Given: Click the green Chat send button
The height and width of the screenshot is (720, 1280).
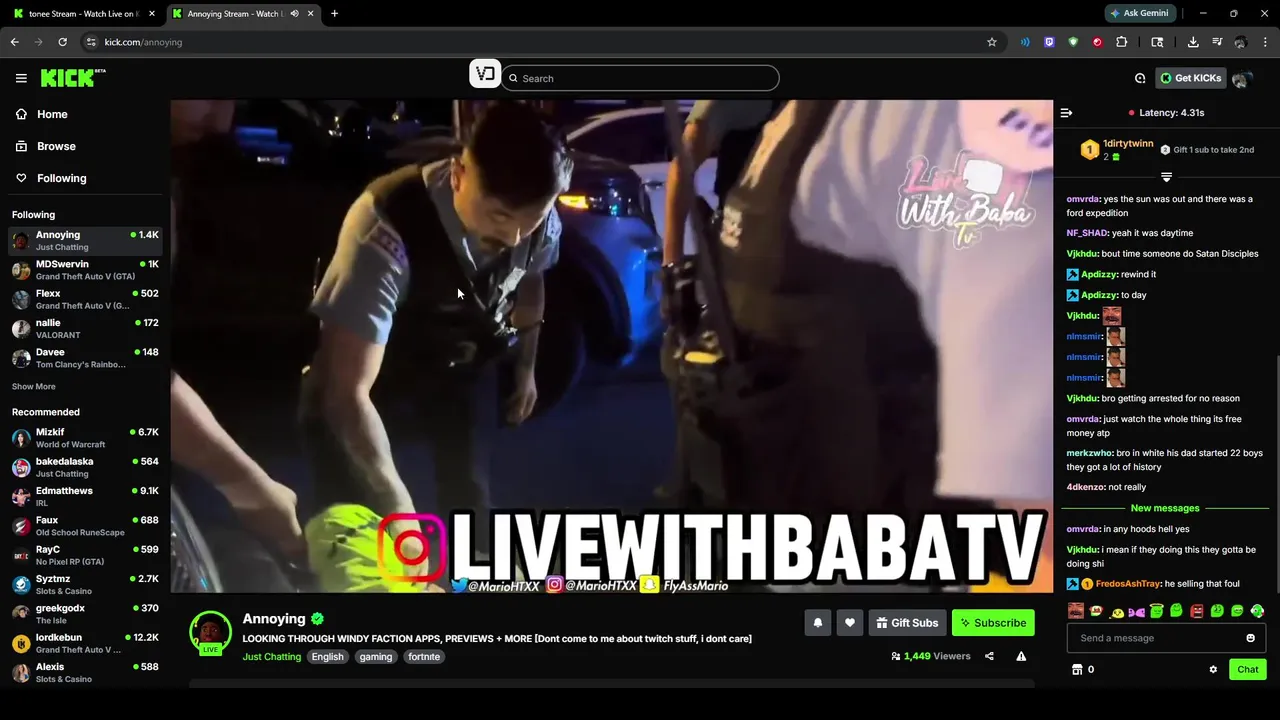Looking at the screenshot, I should pos(1248,670).
